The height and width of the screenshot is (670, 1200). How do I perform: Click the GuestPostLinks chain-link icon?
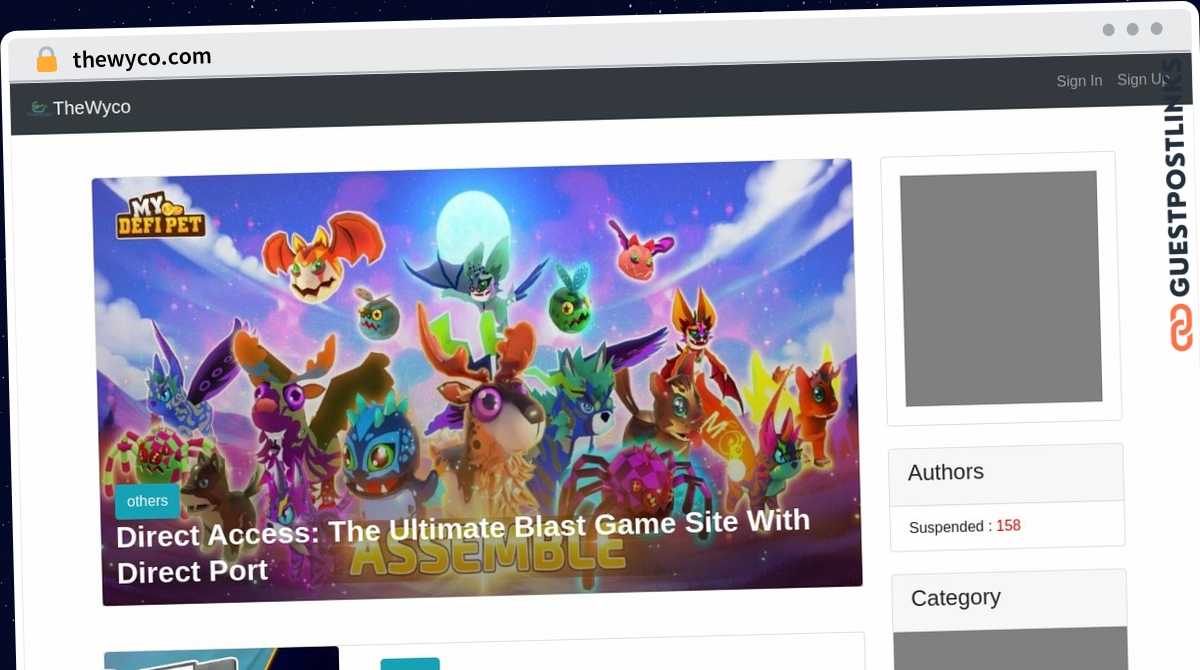(x=1182, y=327)
